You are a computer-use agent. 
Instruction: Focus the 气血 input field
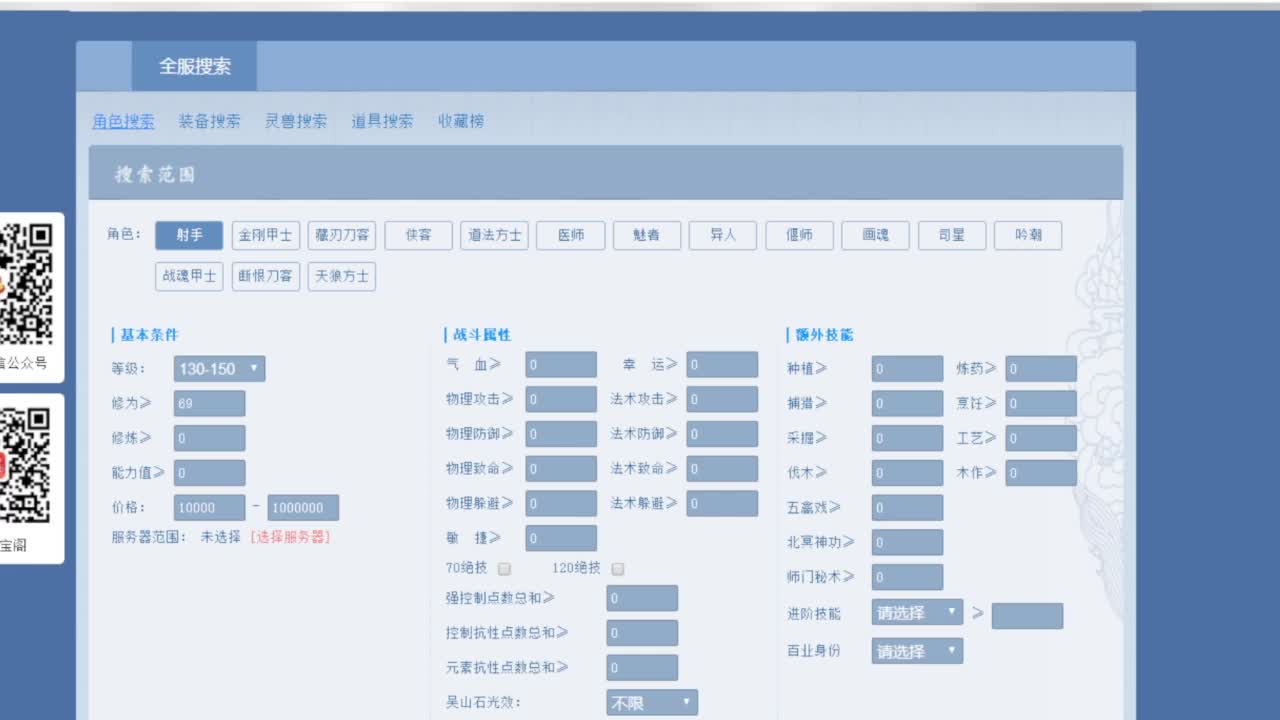(561, 365)
